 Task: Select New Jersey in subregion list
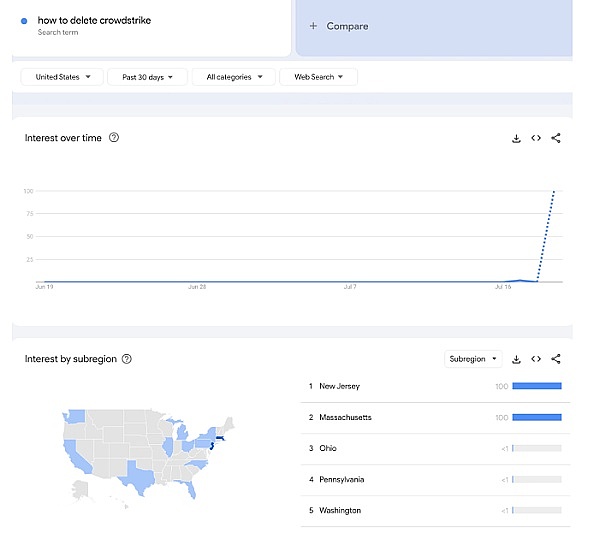(x=340, y=386)
